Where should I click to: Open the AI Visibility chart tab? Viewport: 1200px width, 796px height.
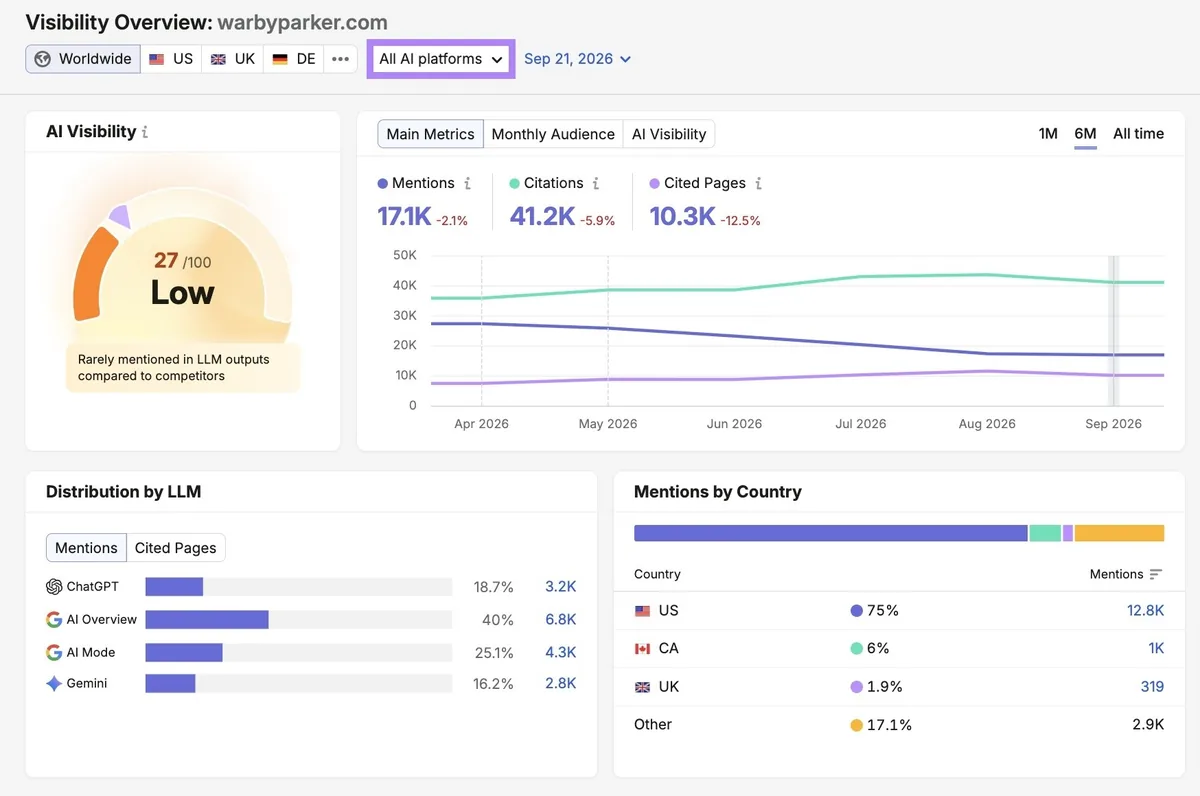(669, 134)
